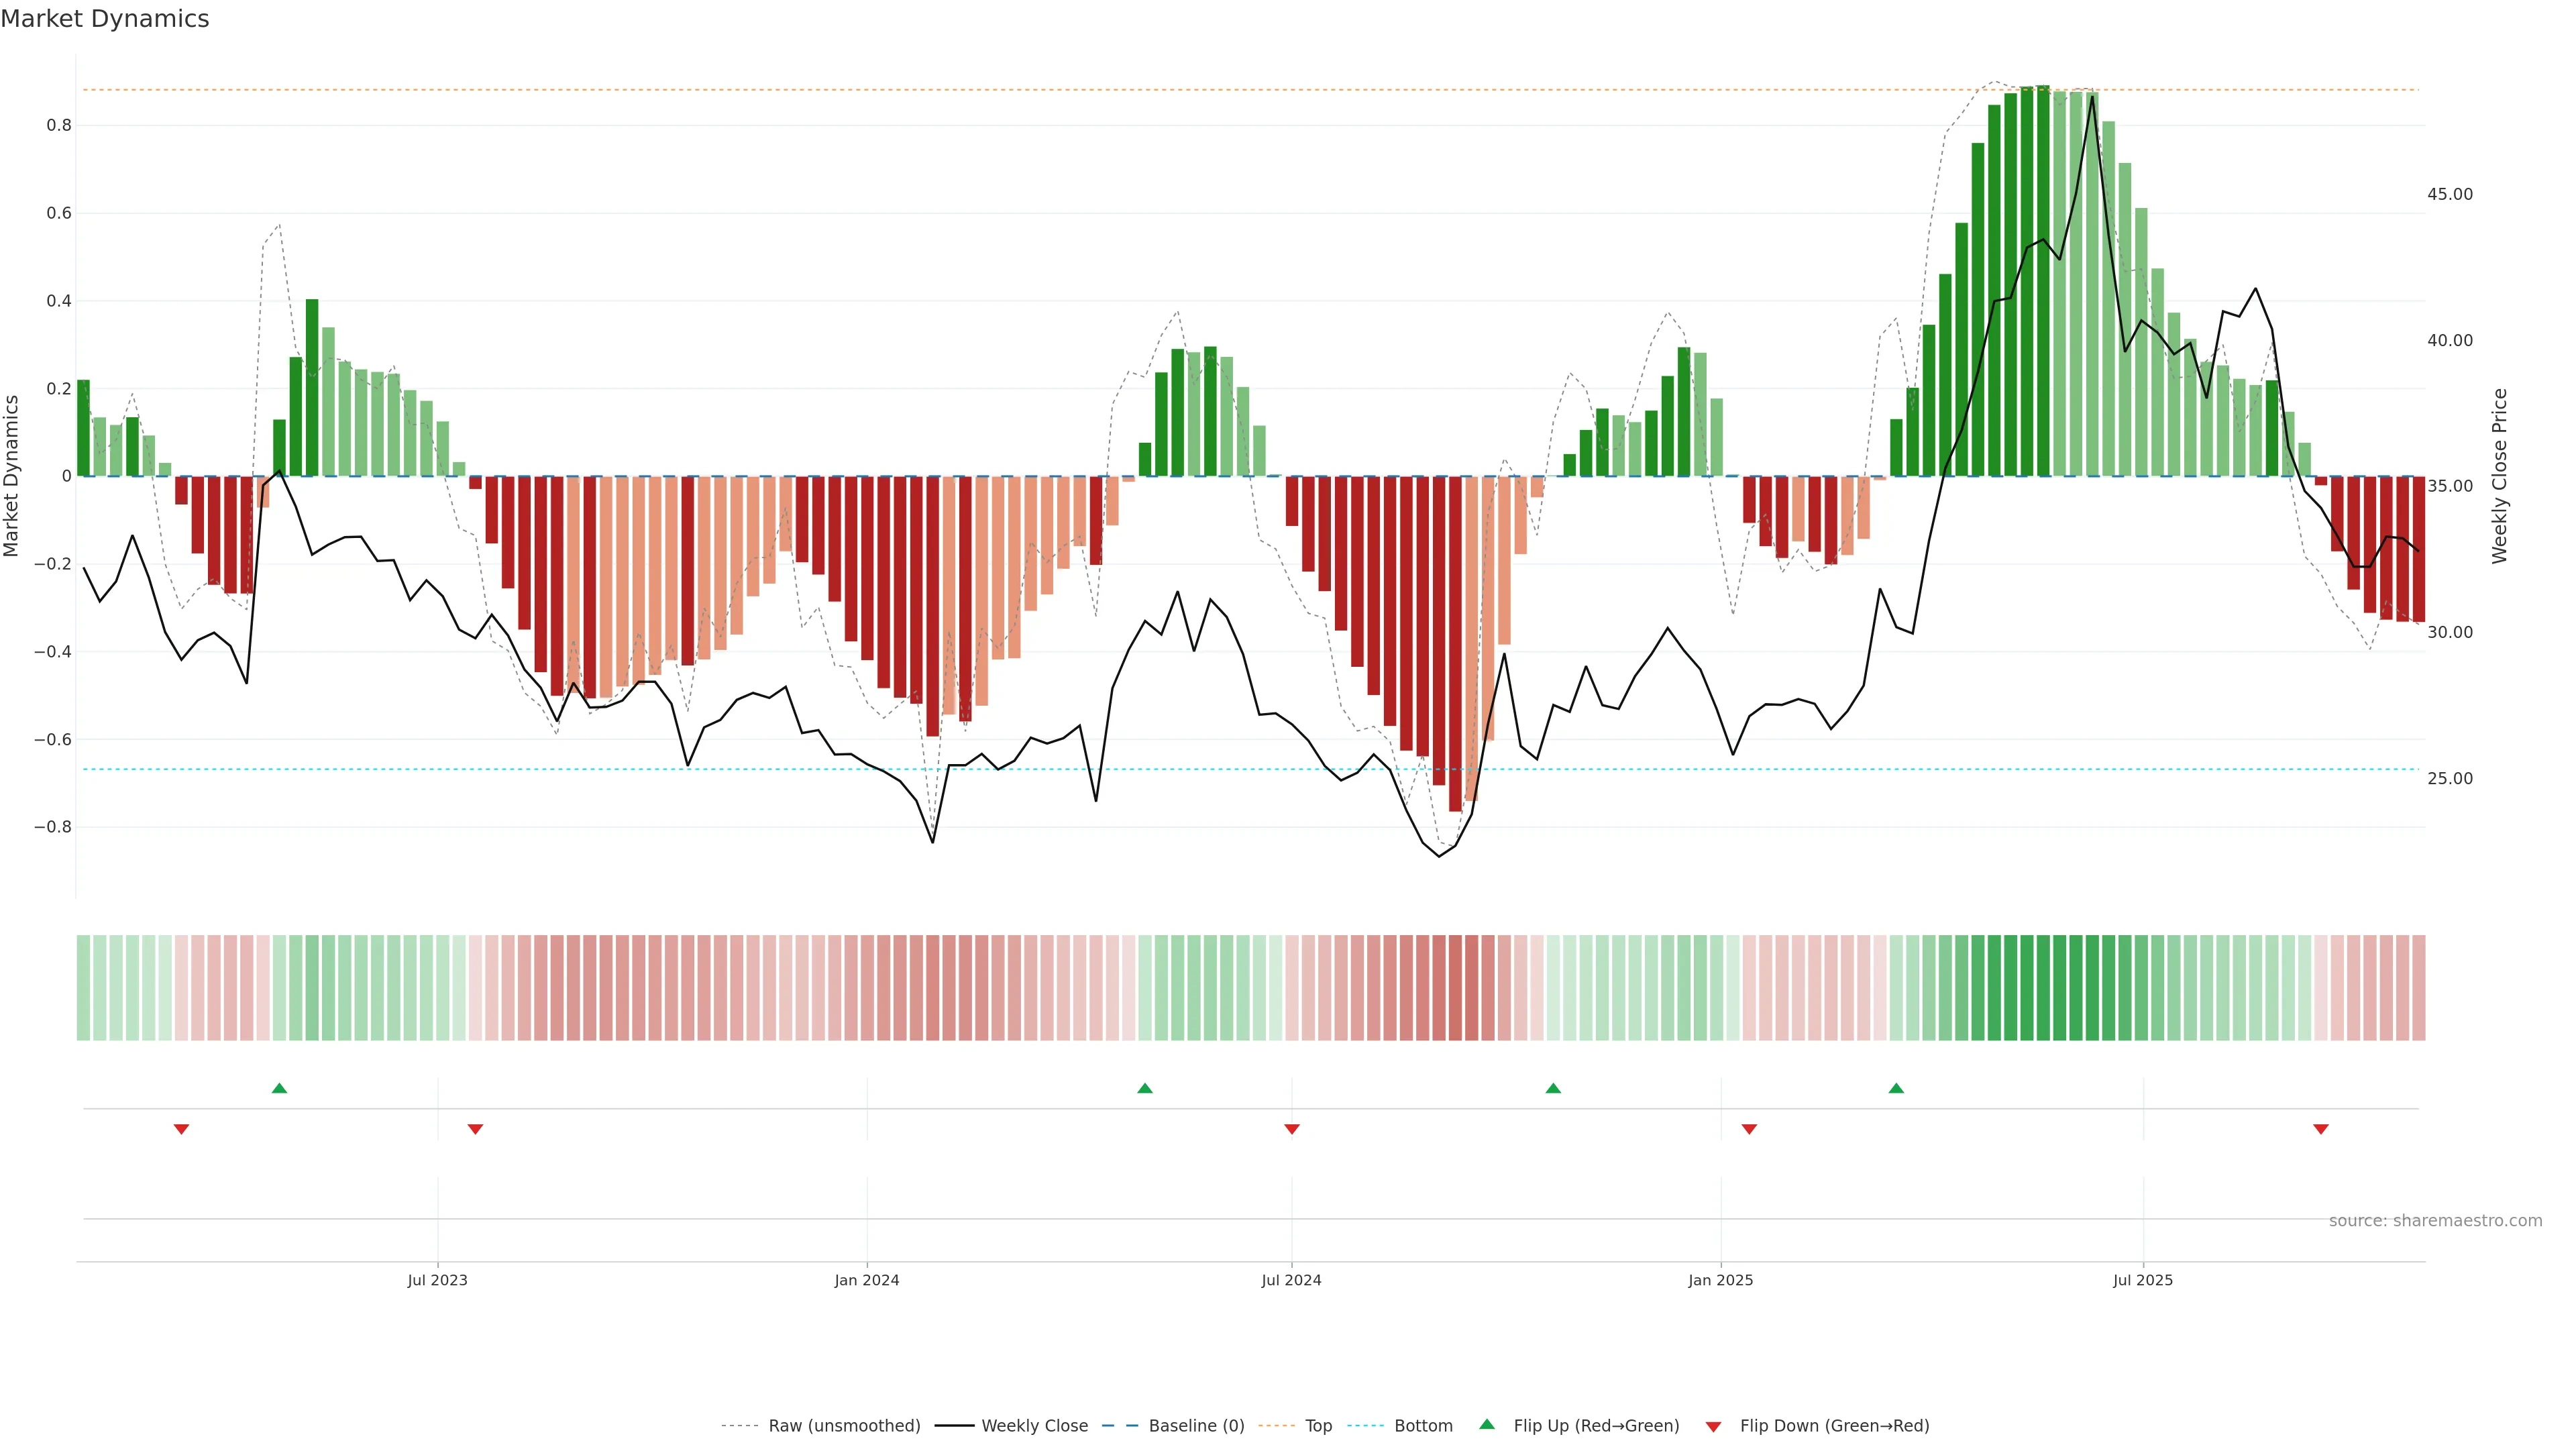Toggle the Baseline (0) legend entry
2576x1449 pixels.
[1196, 1426]
